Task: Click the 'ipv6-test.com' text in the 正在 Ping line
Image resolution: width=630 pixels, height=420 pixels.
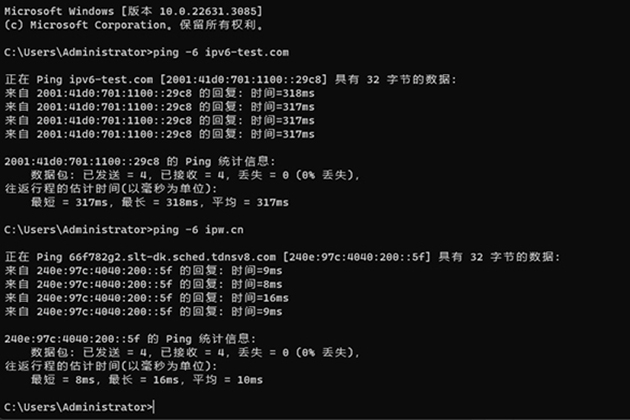Action: (x=111, y=80)
